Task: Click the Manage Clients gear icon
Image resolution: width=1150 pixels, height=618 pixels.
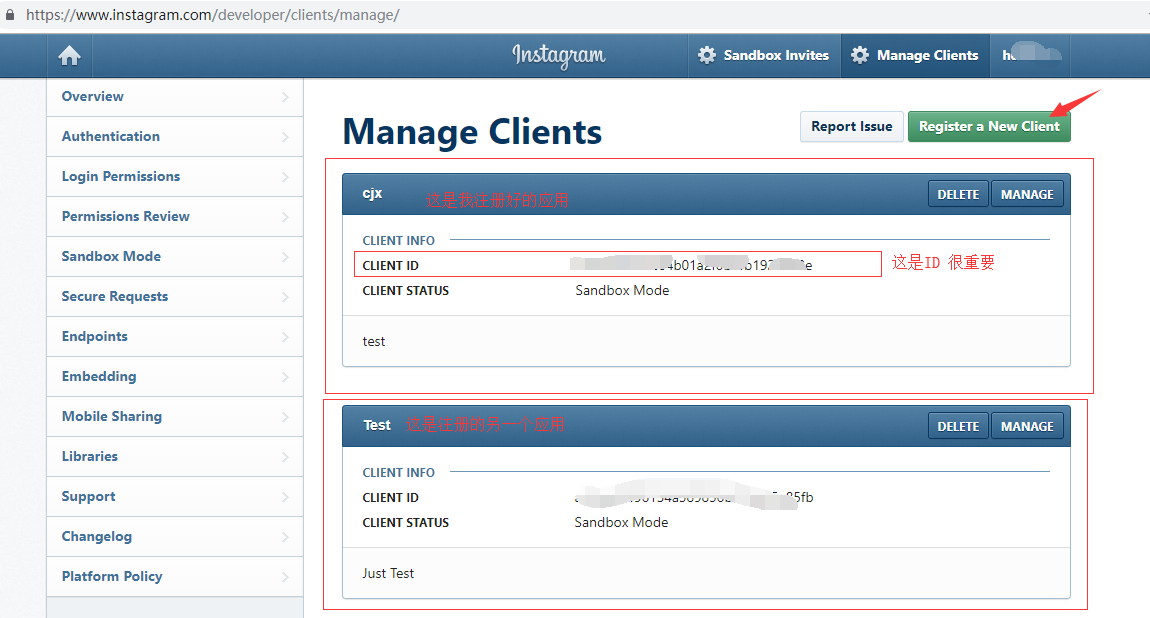Action: 860,55
